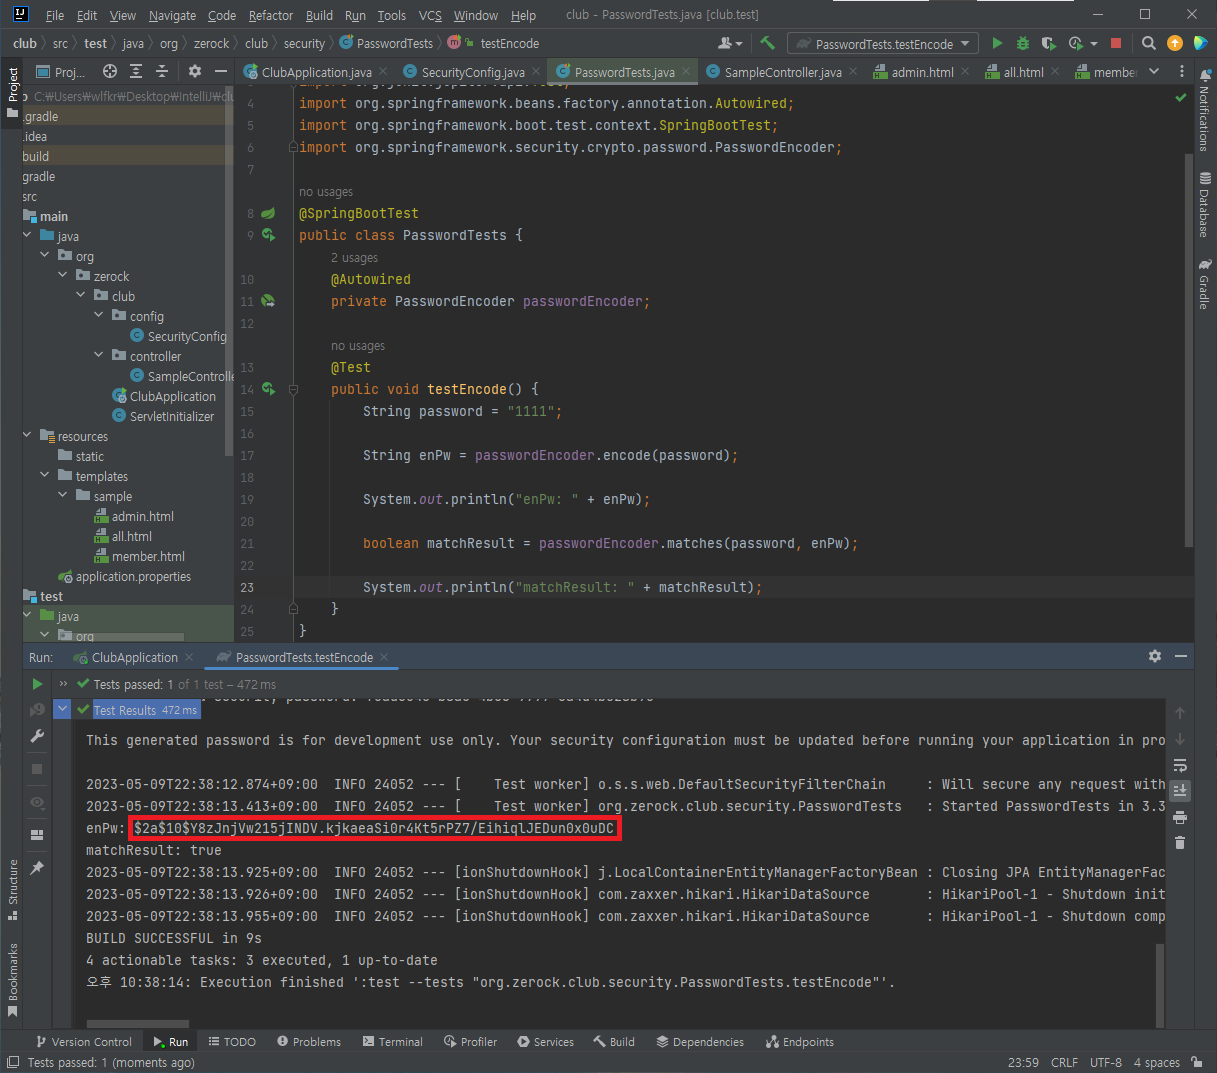This screenshot has height=1073, width=1217.
Task: Click the orange IDE update arrow icon
Action: click(x=1175, y=43)
